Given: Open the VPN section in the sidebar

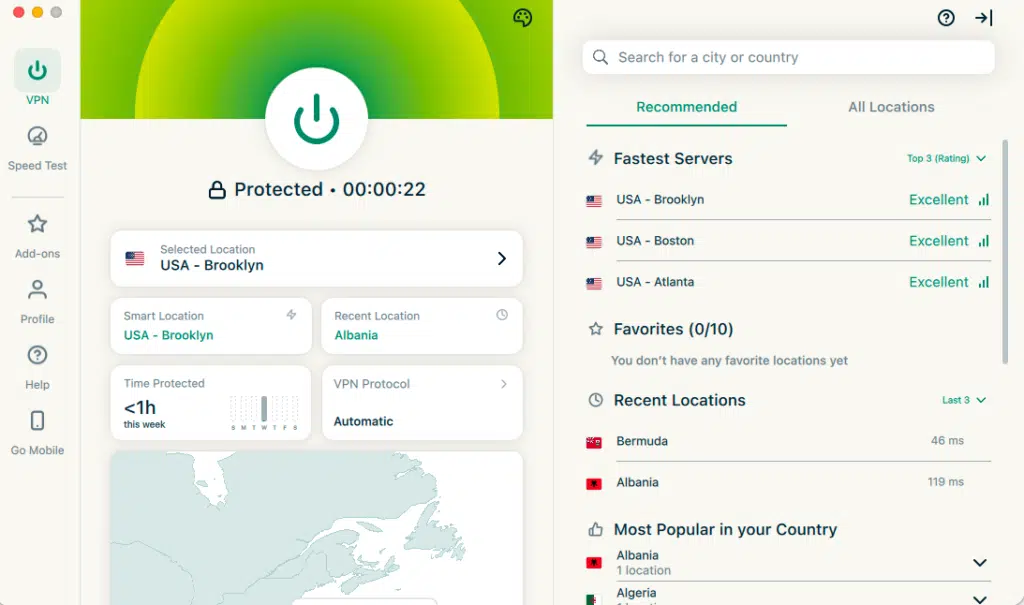Looking at the screenshot, I should click(37, 77).
